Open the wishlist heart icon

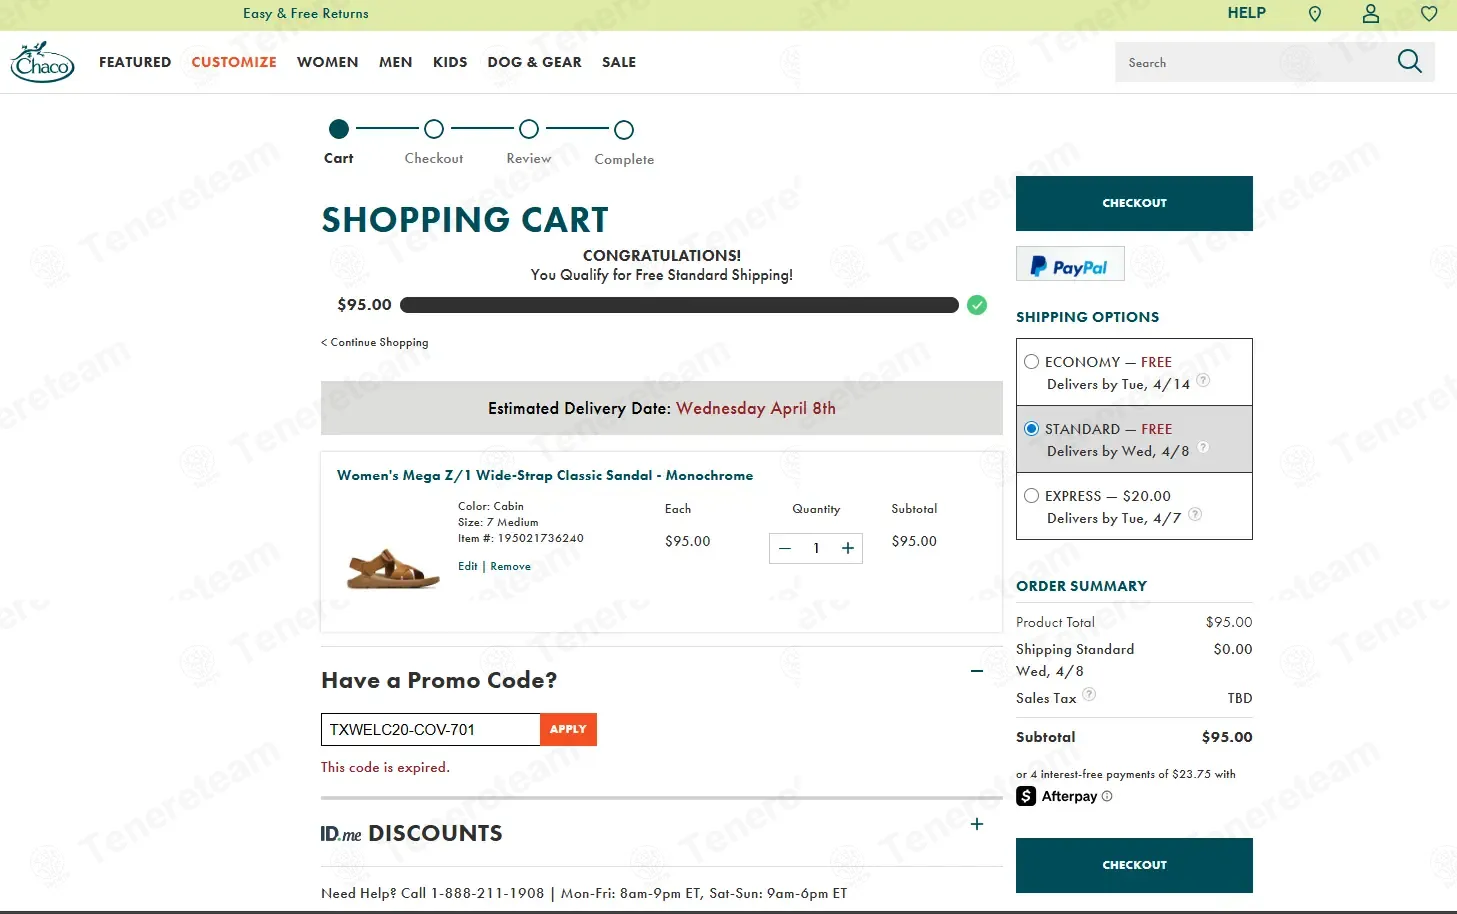coord(1429,14)
